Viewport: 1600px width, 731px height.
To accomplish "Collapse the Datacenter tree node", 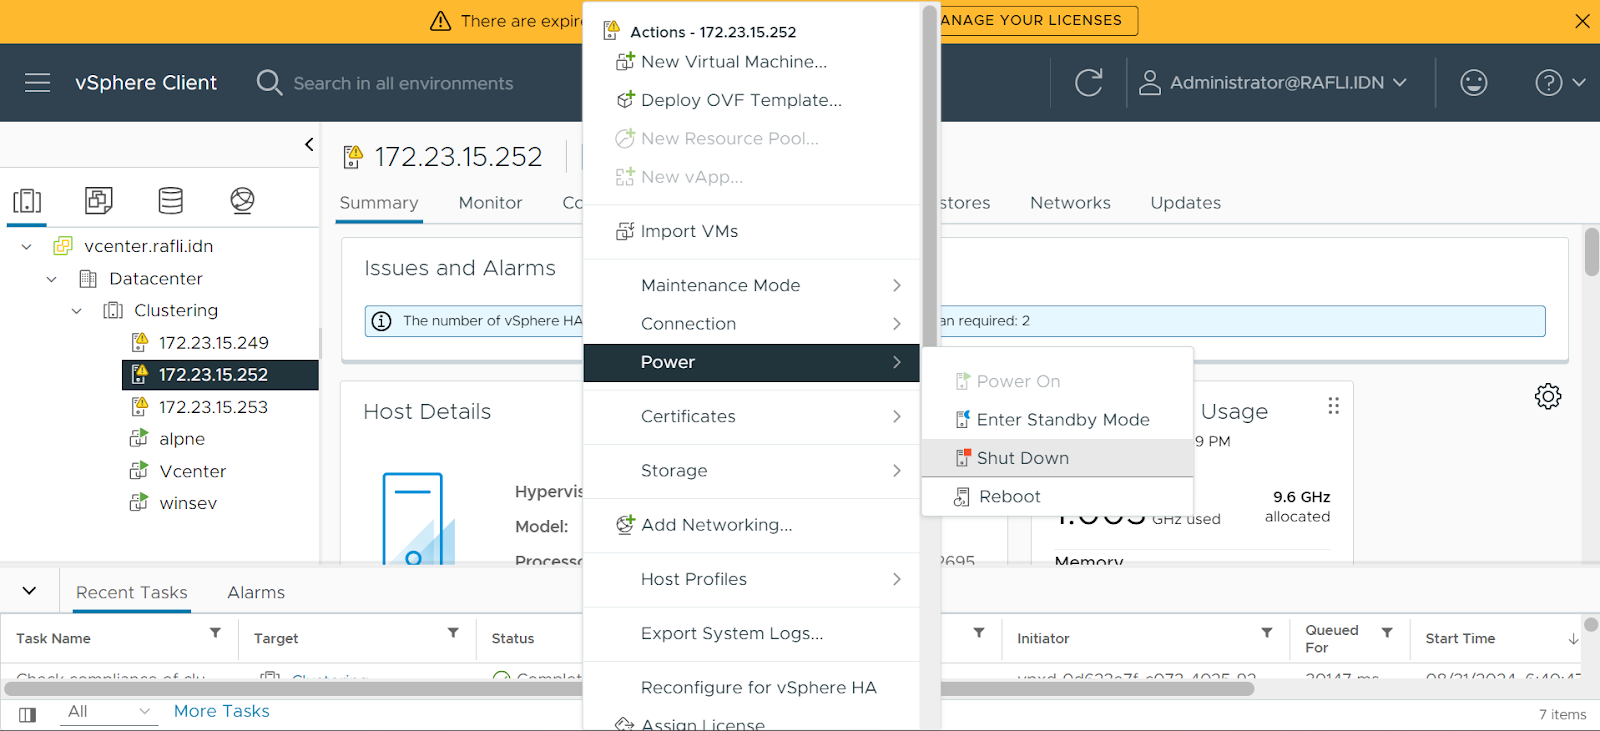I will pos(52,279).
